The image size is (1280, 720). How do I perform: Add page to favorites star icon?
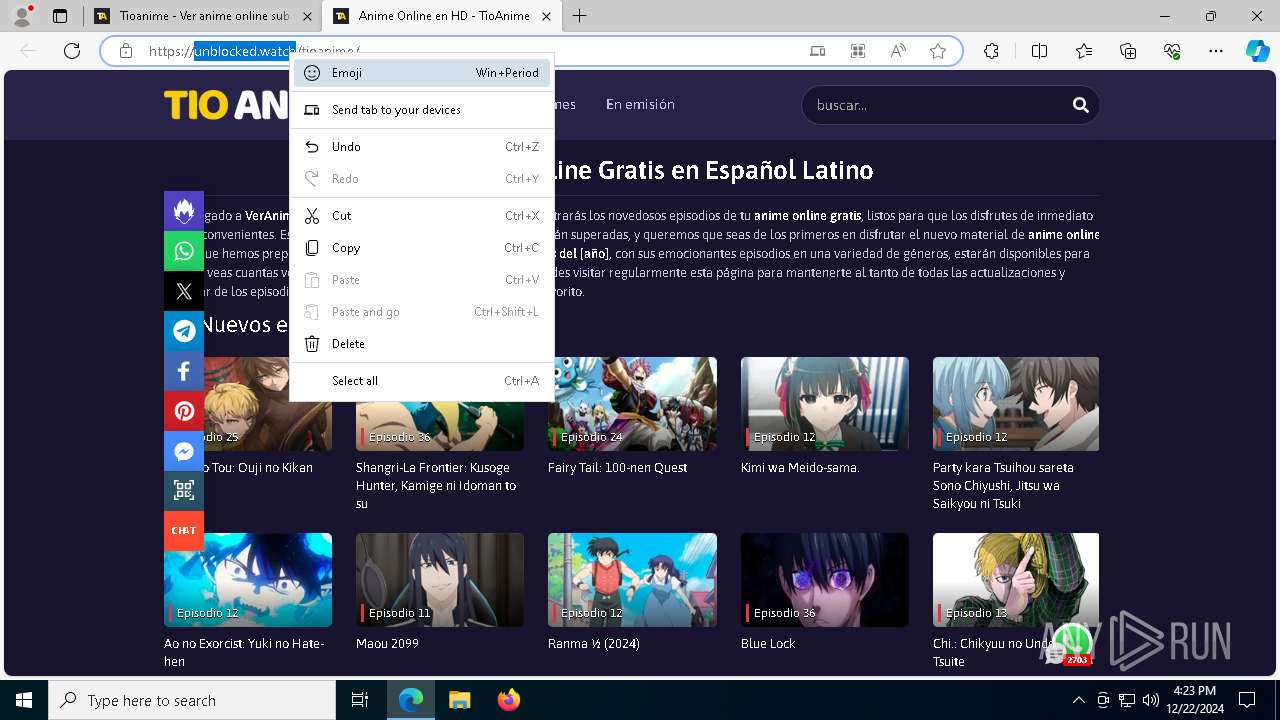click(x=938, y=51)
